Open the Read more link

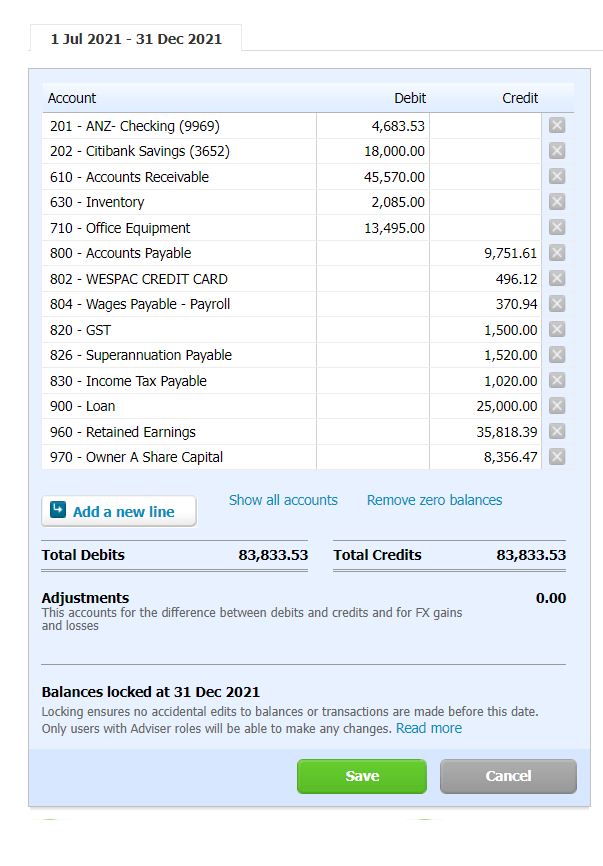click(x=429, y=728)
